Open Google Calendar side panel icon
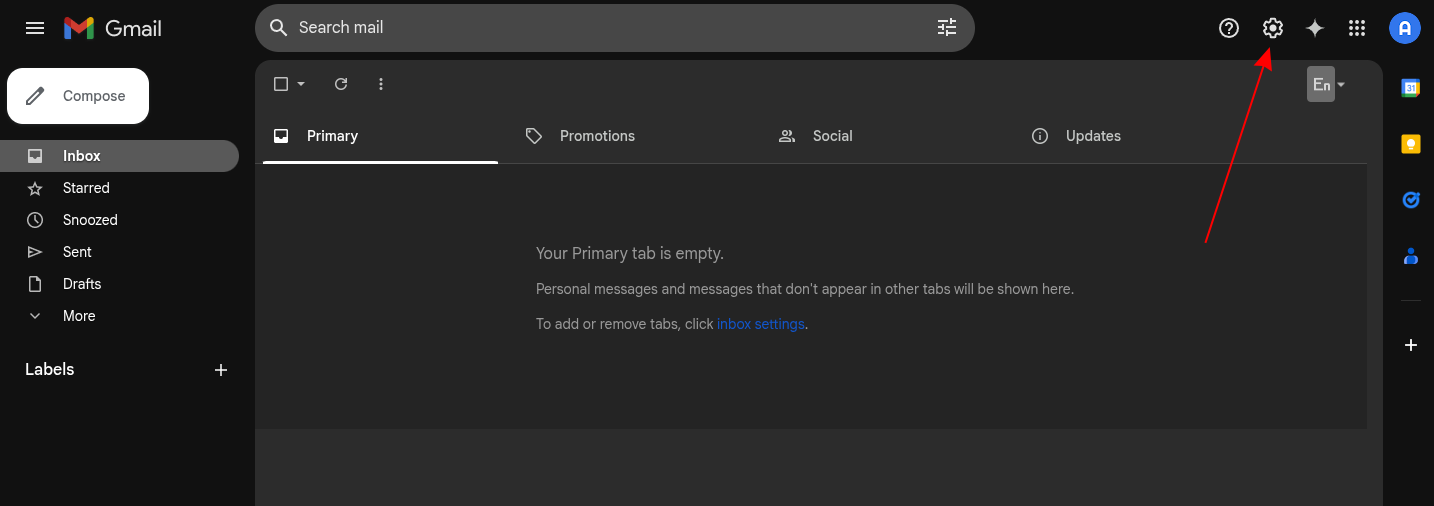Screen dimensions: 1434x506 point(1410,88)
